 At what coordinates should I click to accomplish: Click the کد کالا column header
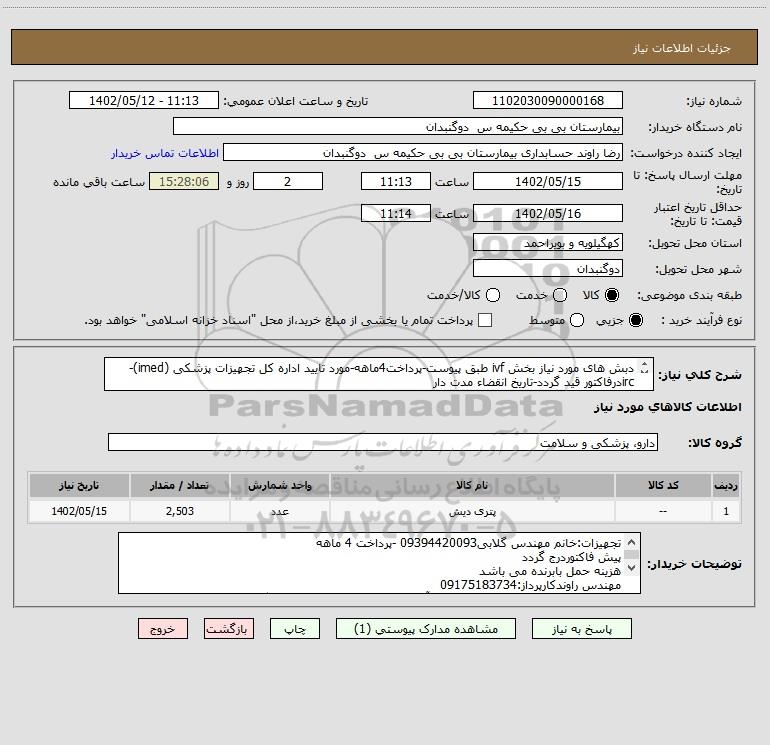point(663,485)
